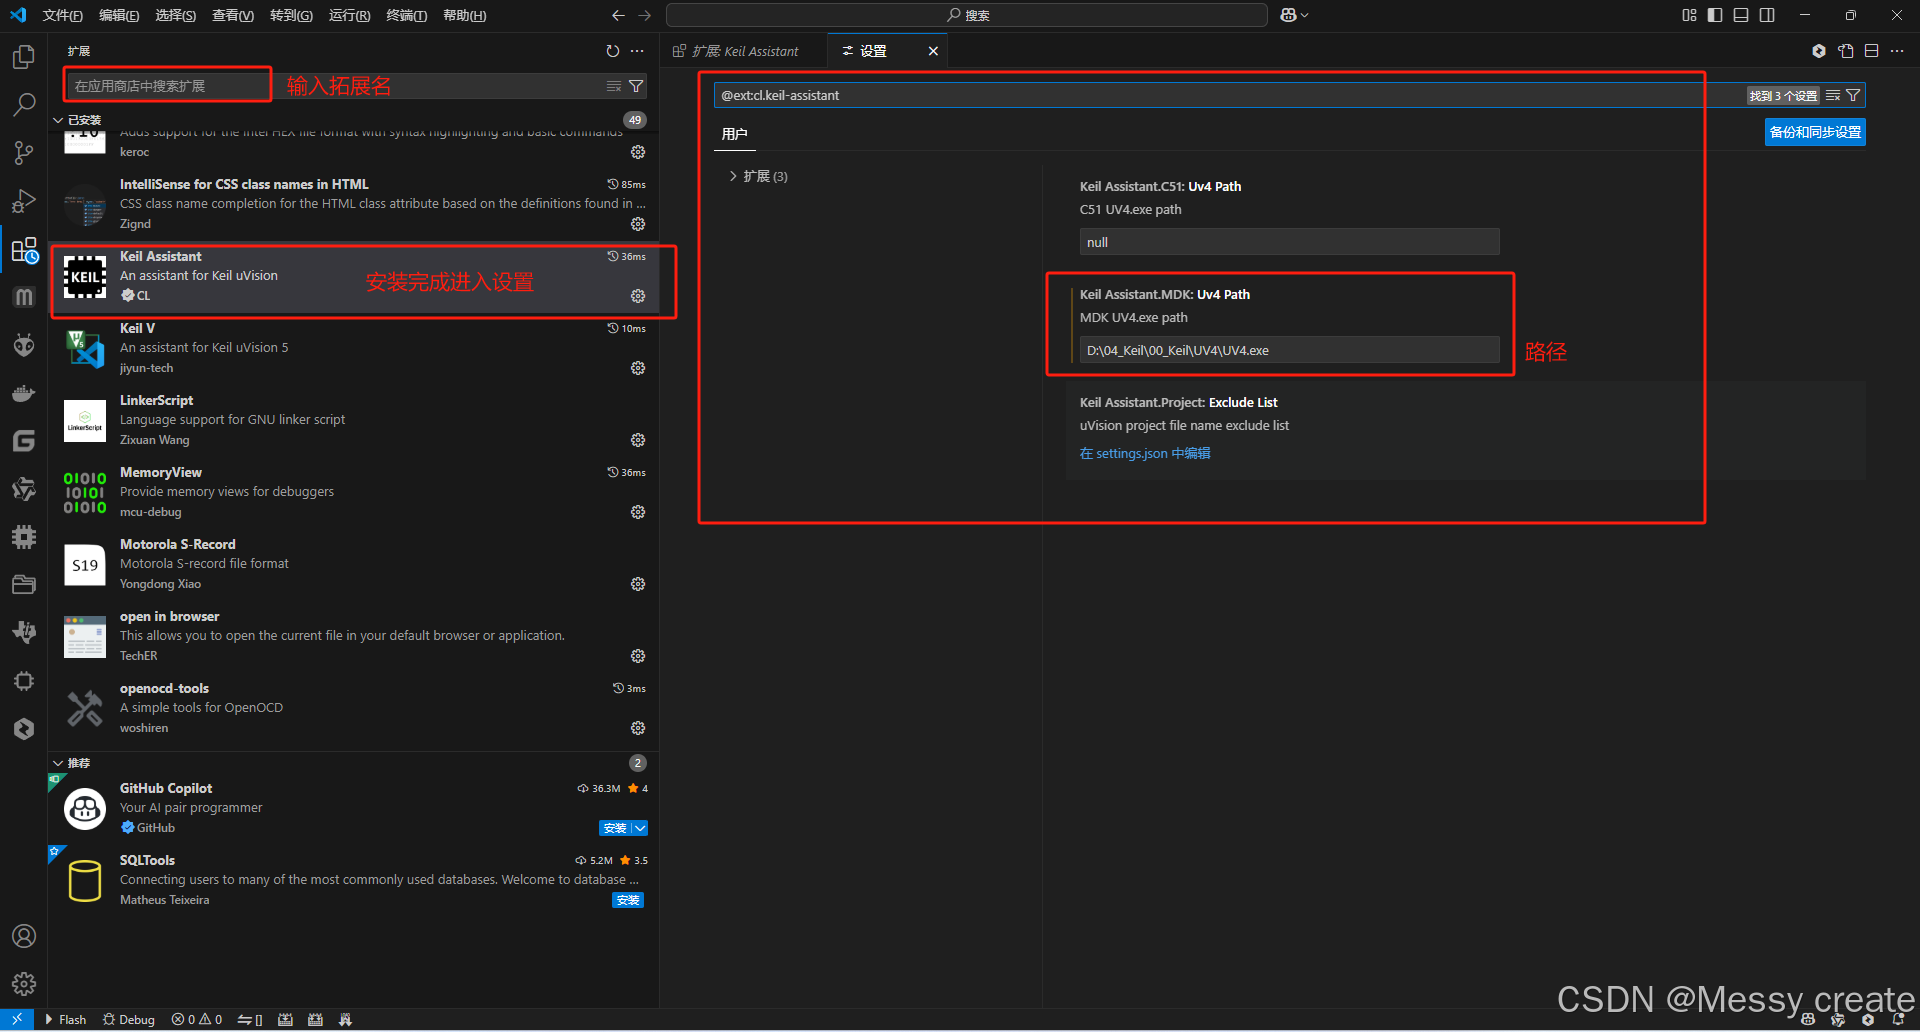Go back with the navigation arrow

[618, 15]
